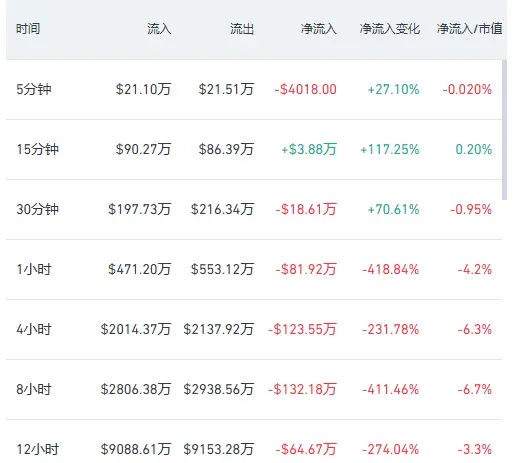Click the +117.25% change value

pyautogui.click(x=390, y=149)
